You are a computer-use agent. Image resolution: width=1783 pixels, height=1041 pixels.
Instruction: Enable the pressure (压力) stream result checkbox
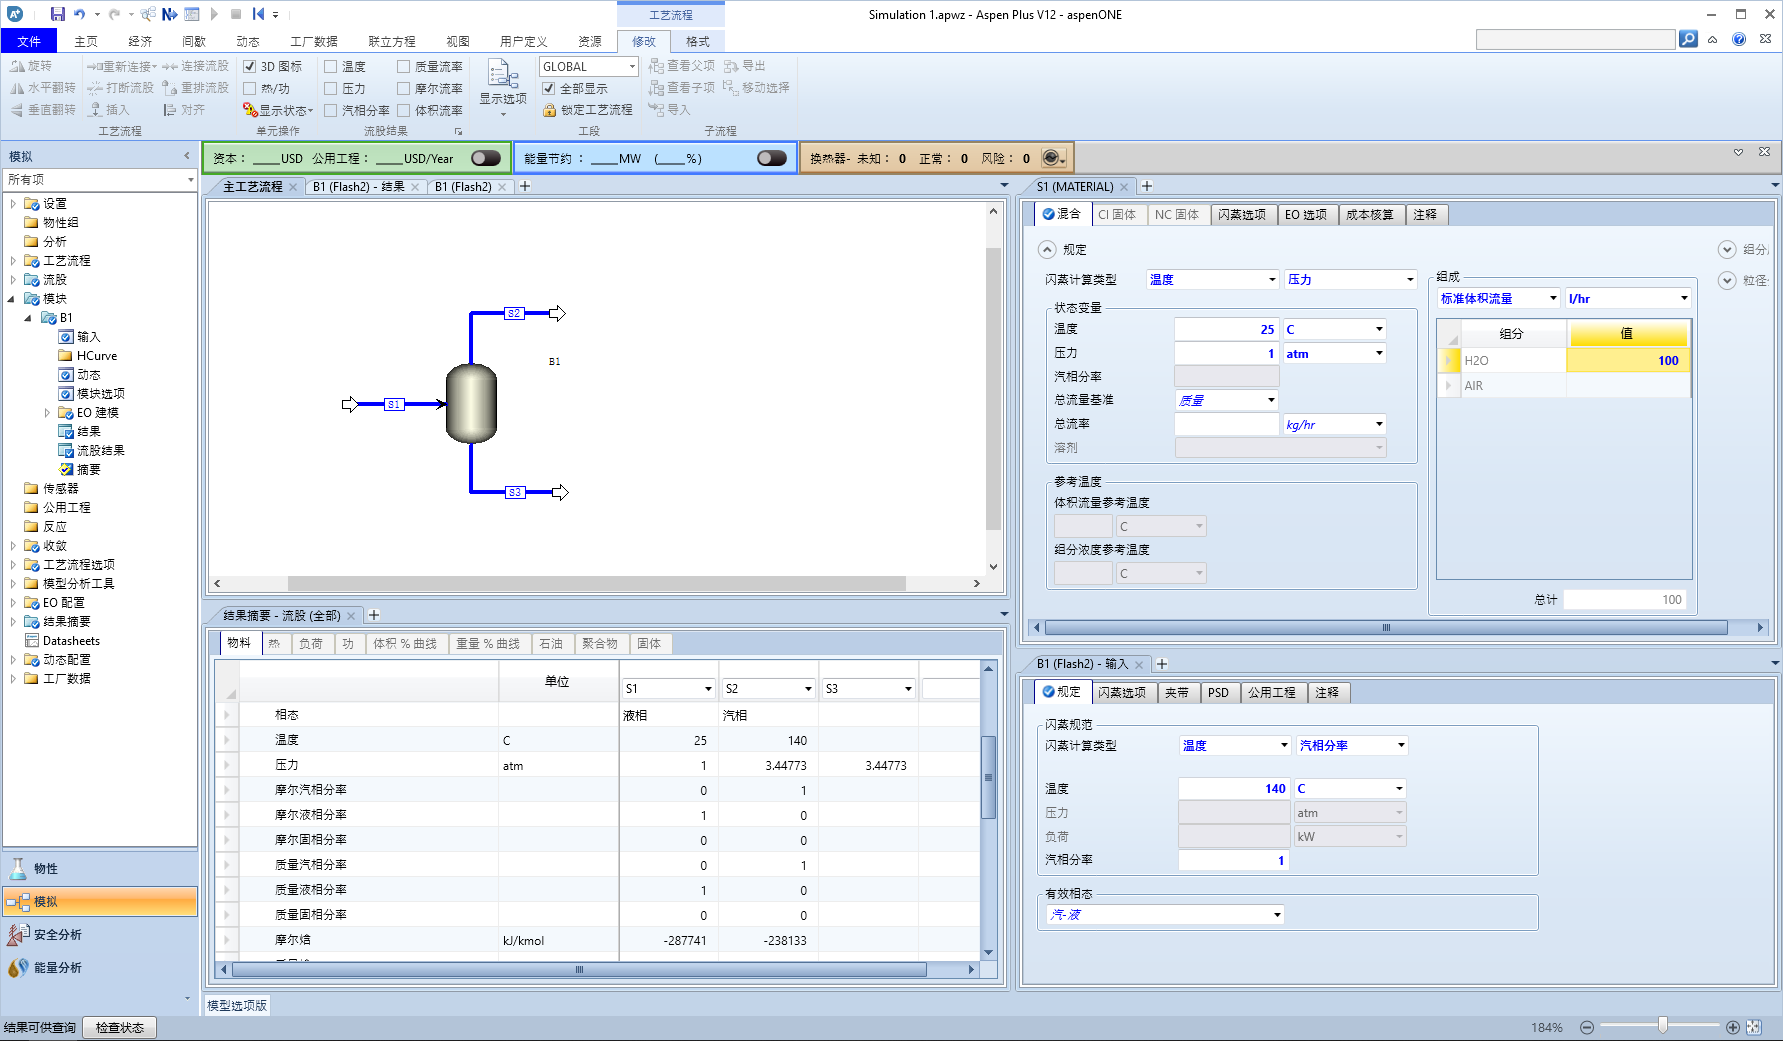pyautogui.click(x=330, y=88)
